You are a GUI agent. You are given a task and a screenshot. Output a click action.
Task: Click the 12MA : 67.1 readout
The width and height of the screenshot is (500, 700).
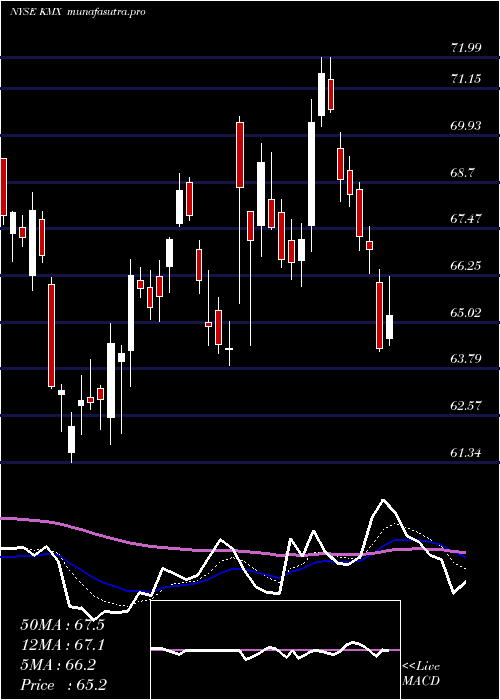pos(62,645)
